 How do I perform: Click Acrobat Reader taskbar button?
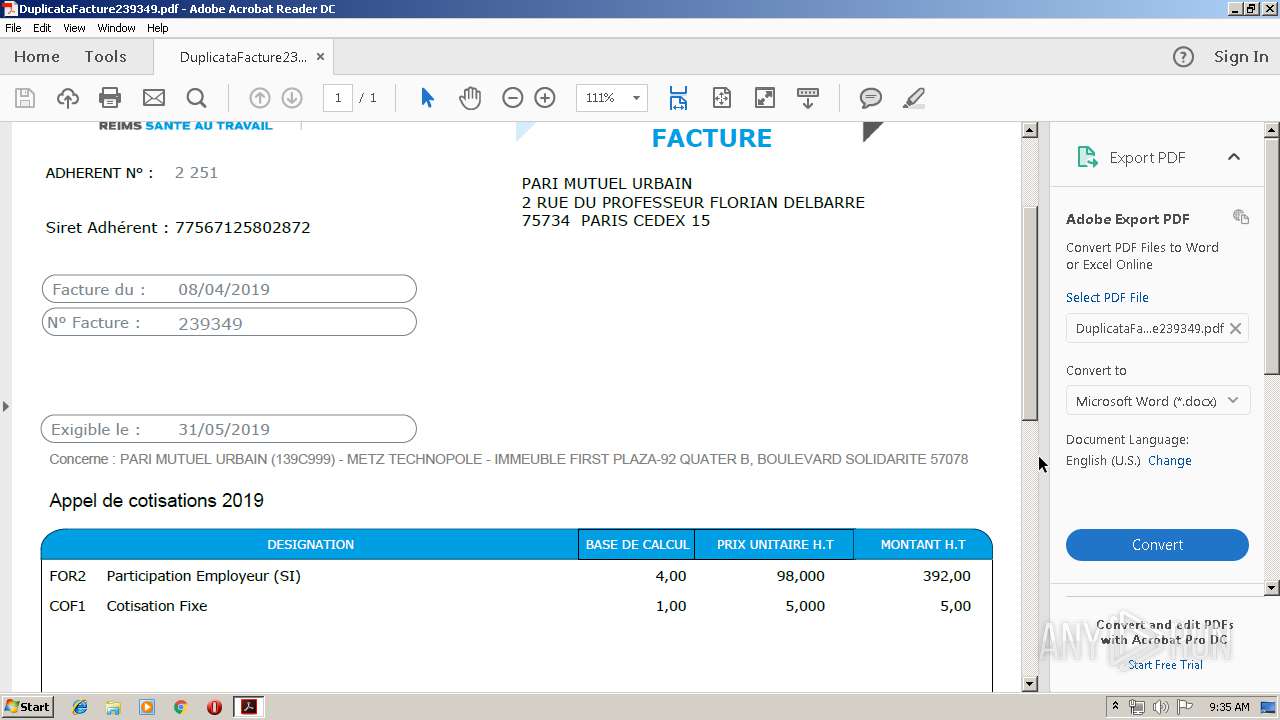coord(248,707)
